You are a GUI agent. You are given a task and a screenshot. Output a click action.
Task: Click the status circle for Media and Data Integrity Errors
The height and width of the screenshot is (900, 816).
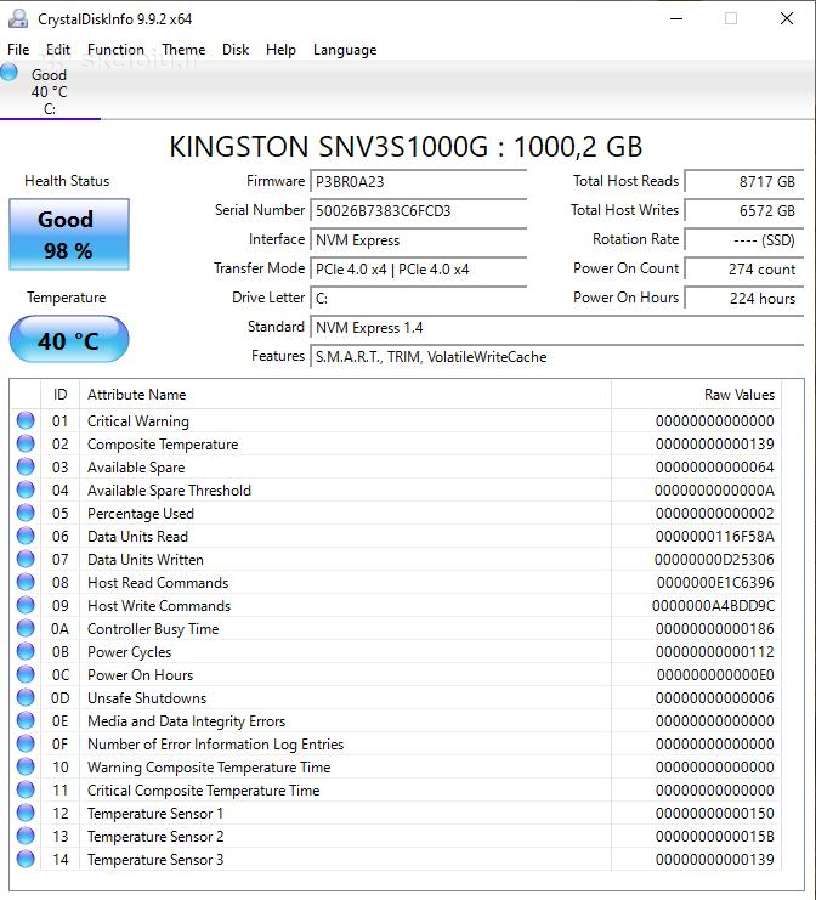click(x=25, y=720)
